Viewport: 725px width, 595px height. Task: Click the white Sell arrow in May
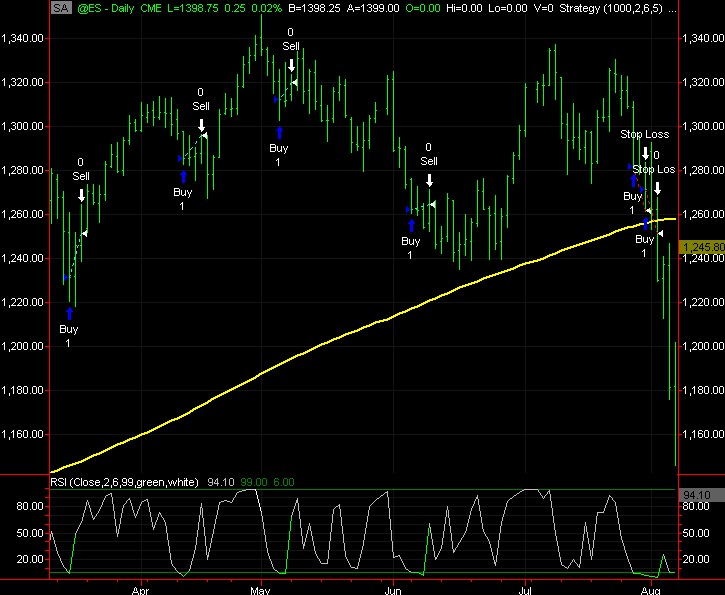(x=291, y=65)
